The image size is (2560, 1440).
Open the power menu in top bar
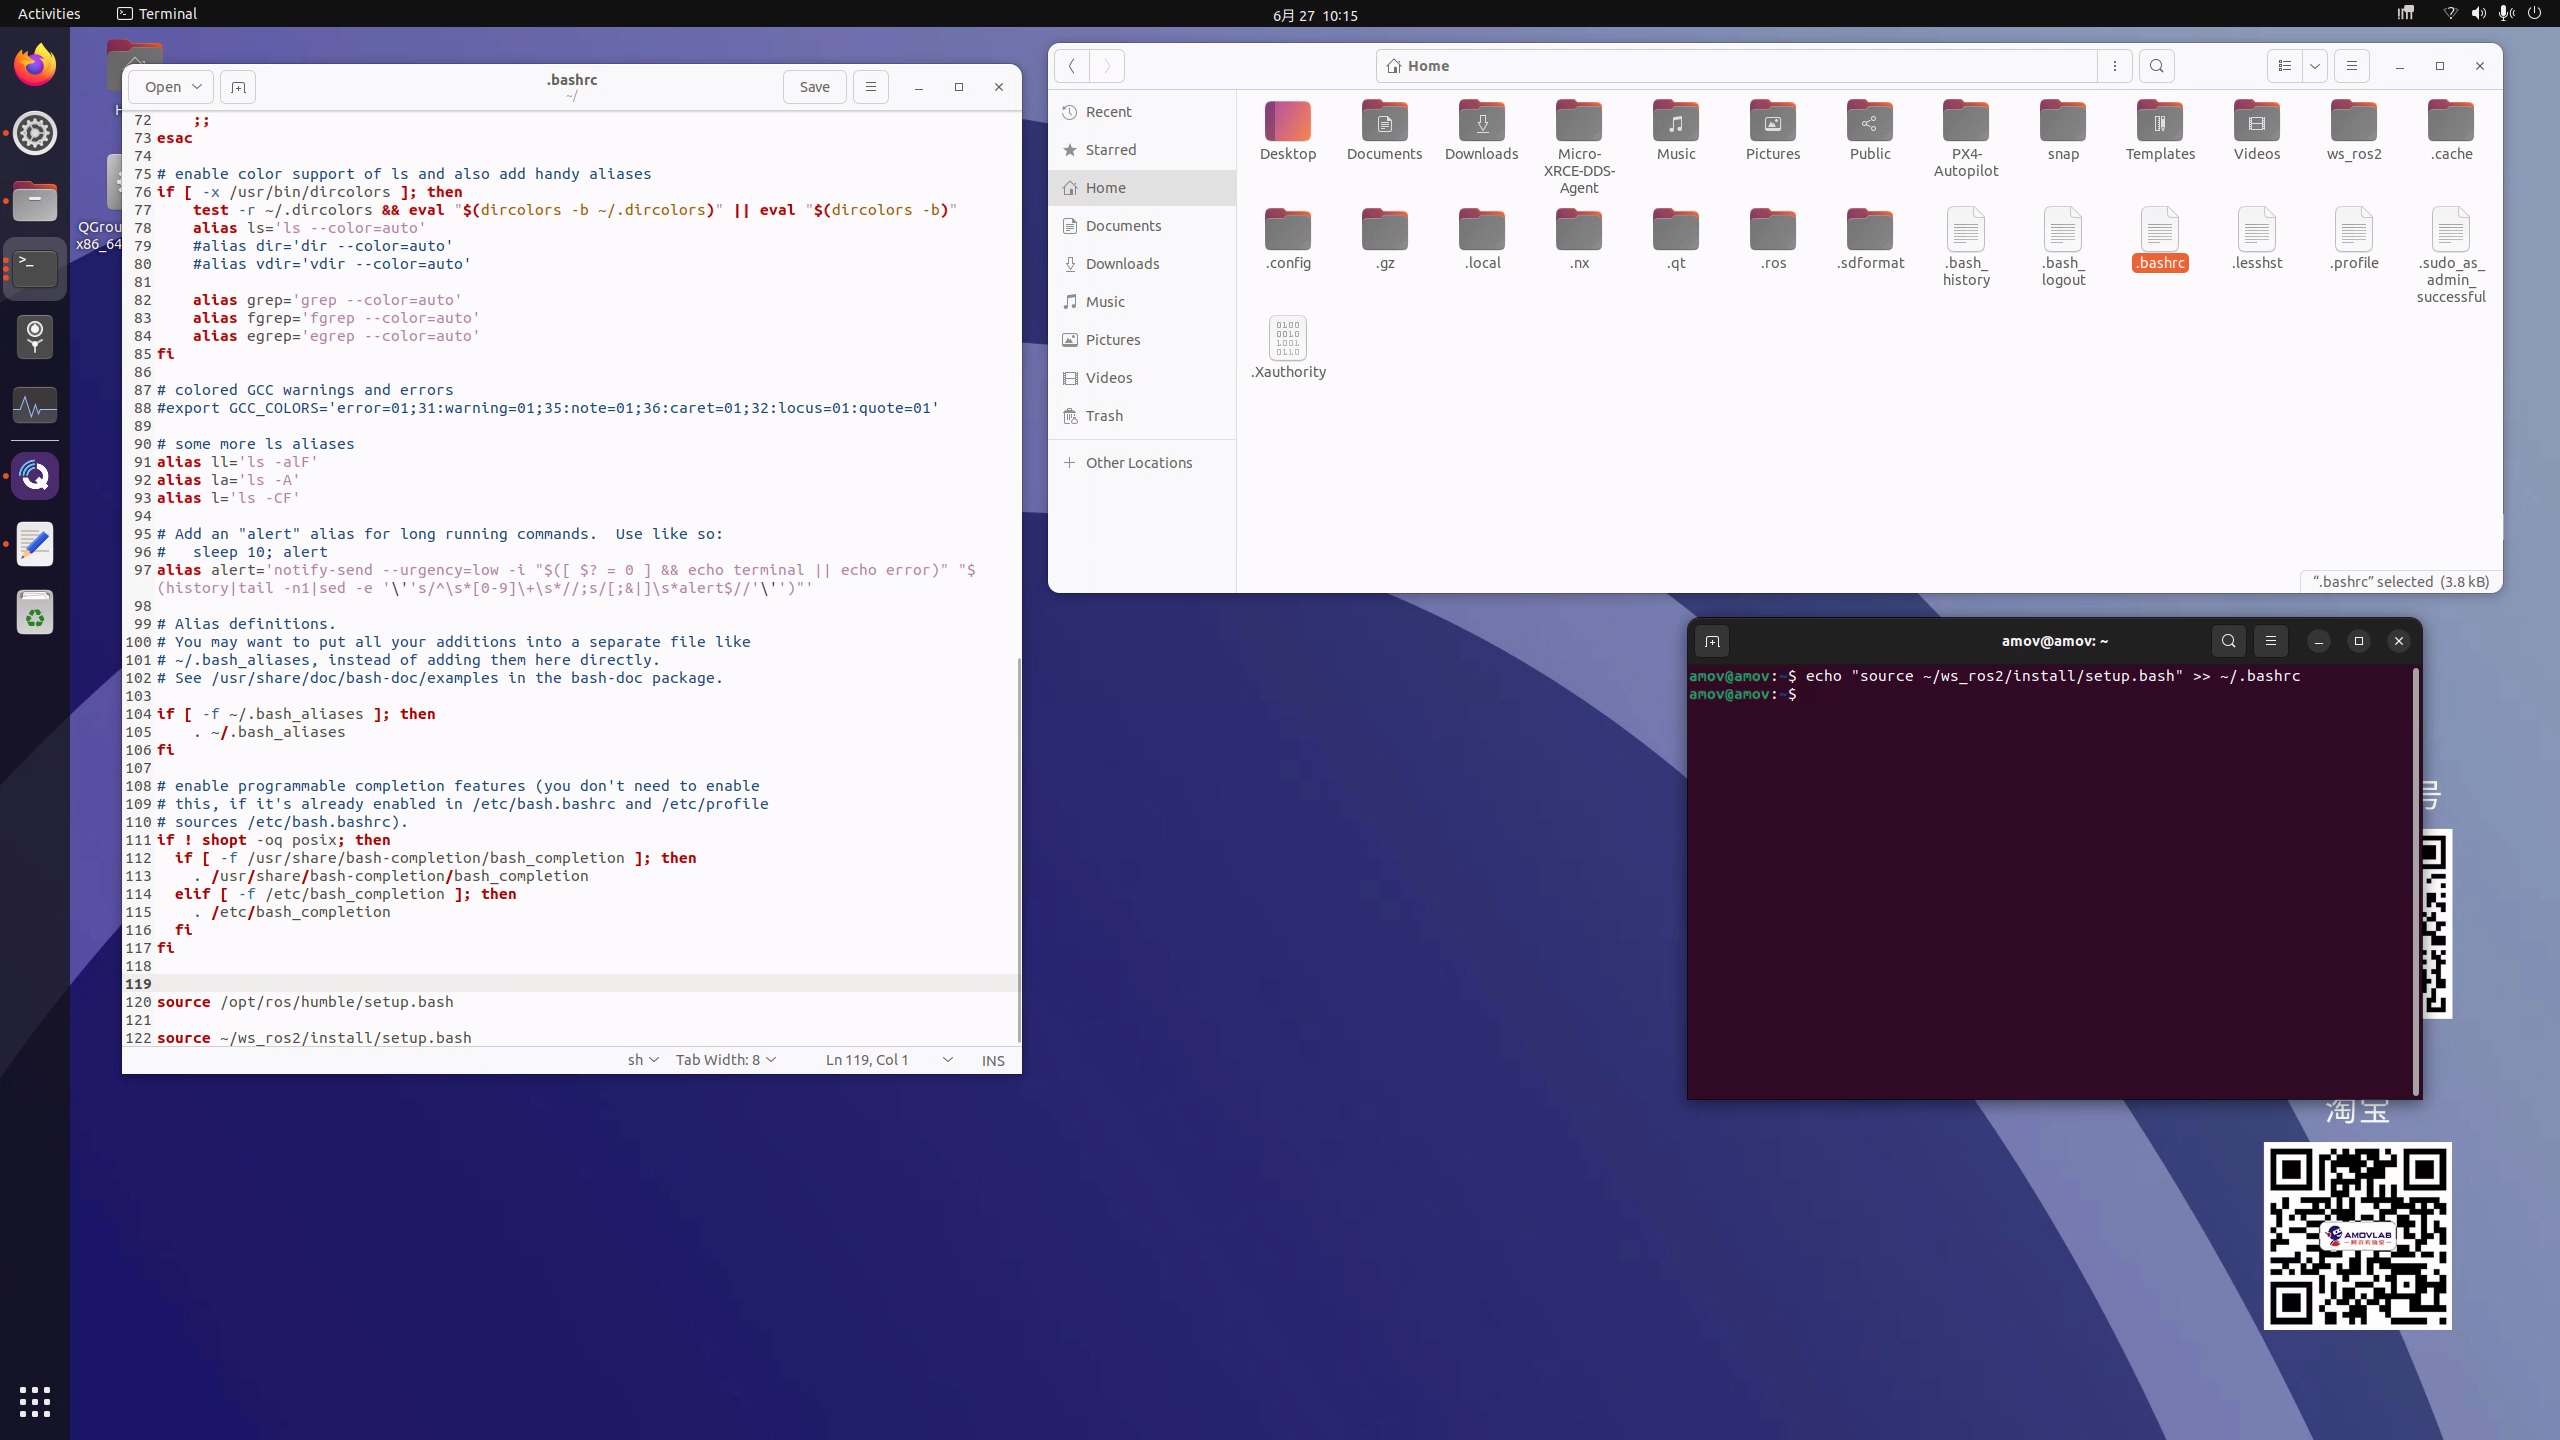click(2534, 14)
